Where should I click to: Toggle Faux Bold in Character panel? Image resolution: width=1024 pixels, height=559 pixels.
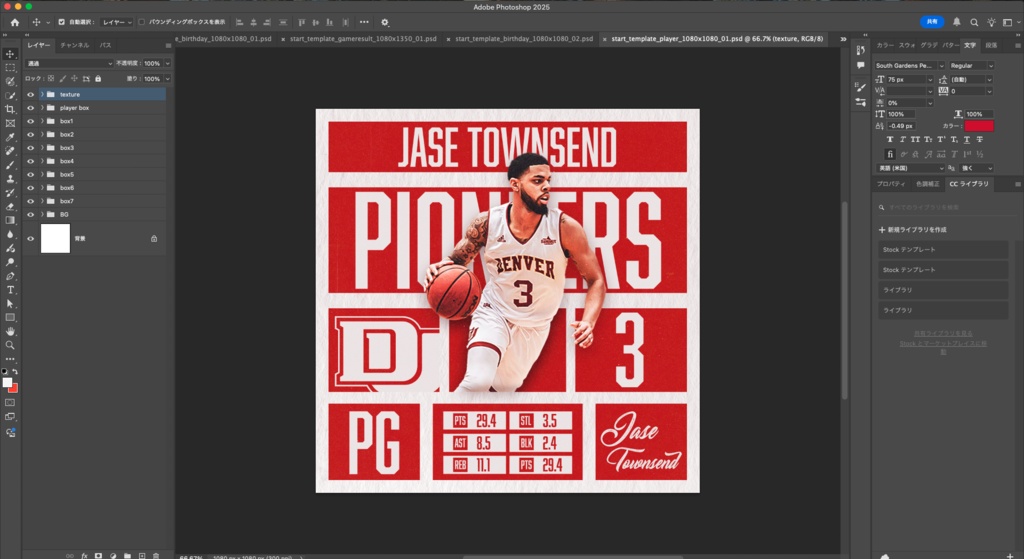click(x=889, y=139)
